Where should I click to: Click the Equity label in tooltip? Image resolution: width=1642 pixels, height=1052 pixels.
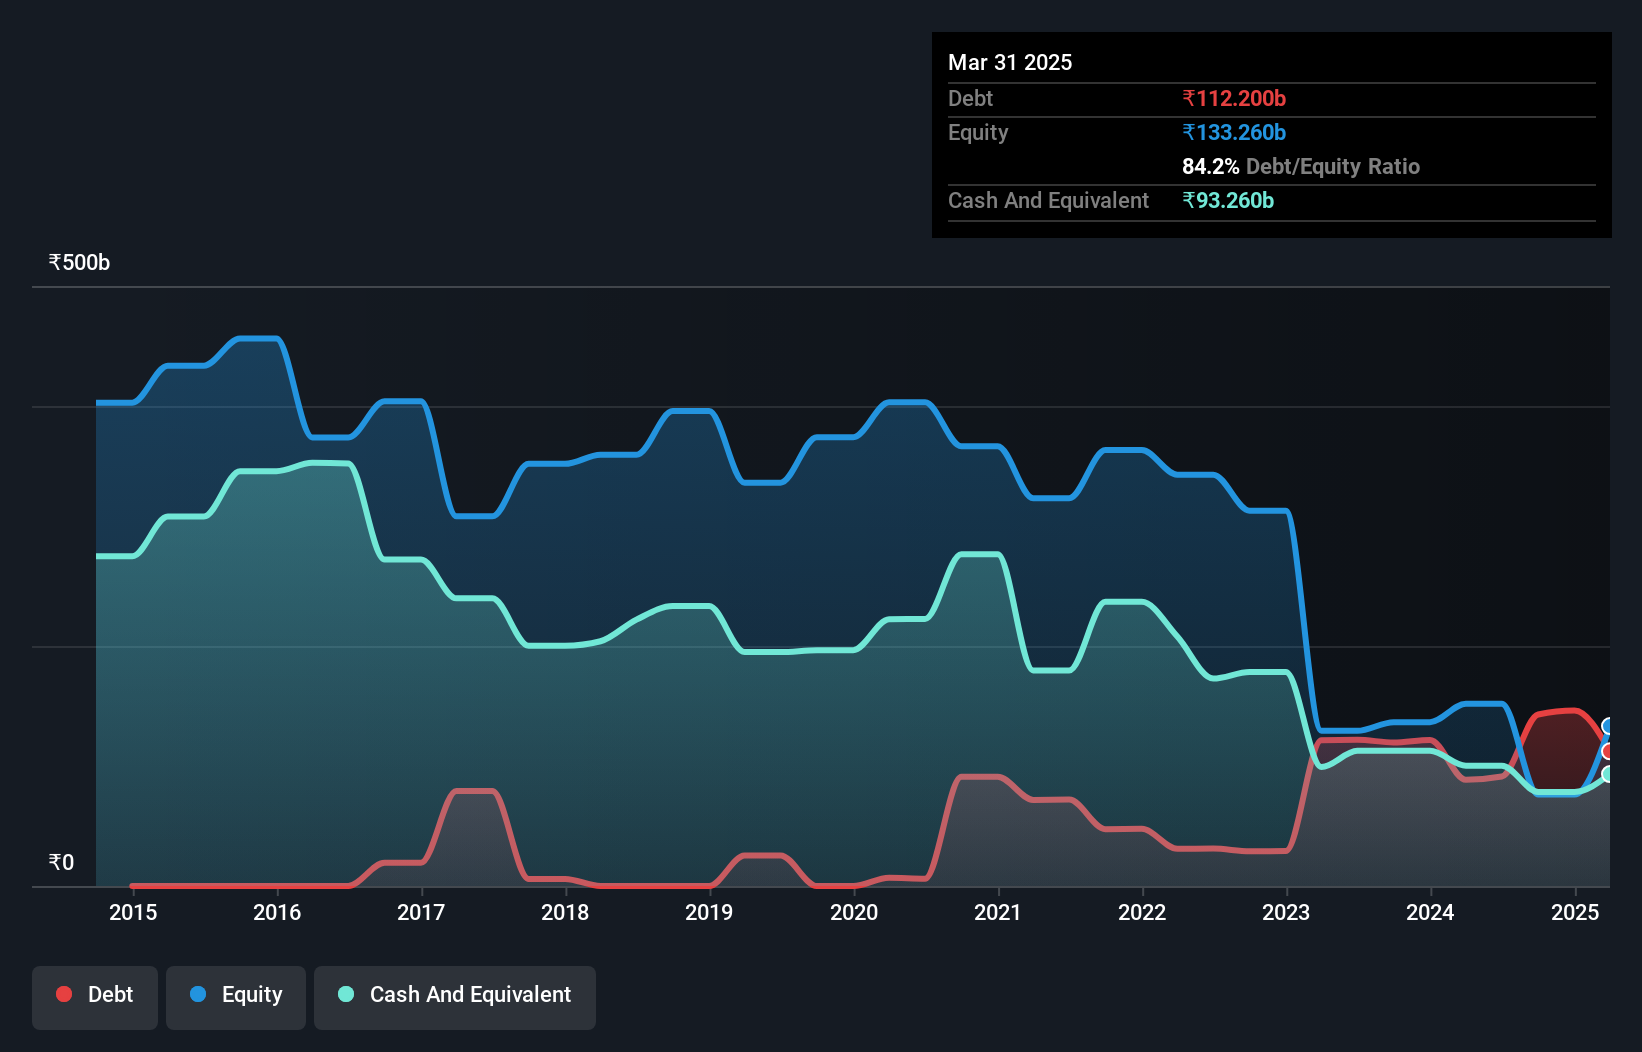(x=978, y=132)
